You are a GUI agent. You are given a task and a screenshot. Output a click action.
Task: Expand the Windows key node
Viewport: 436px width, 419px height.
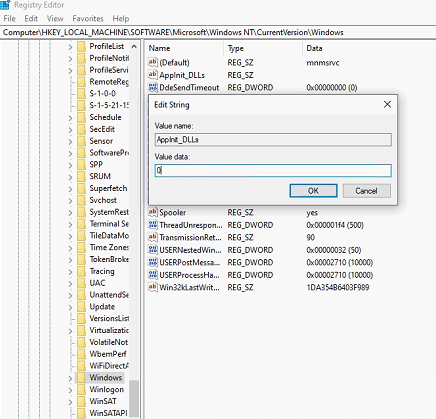tap(70, 378)
